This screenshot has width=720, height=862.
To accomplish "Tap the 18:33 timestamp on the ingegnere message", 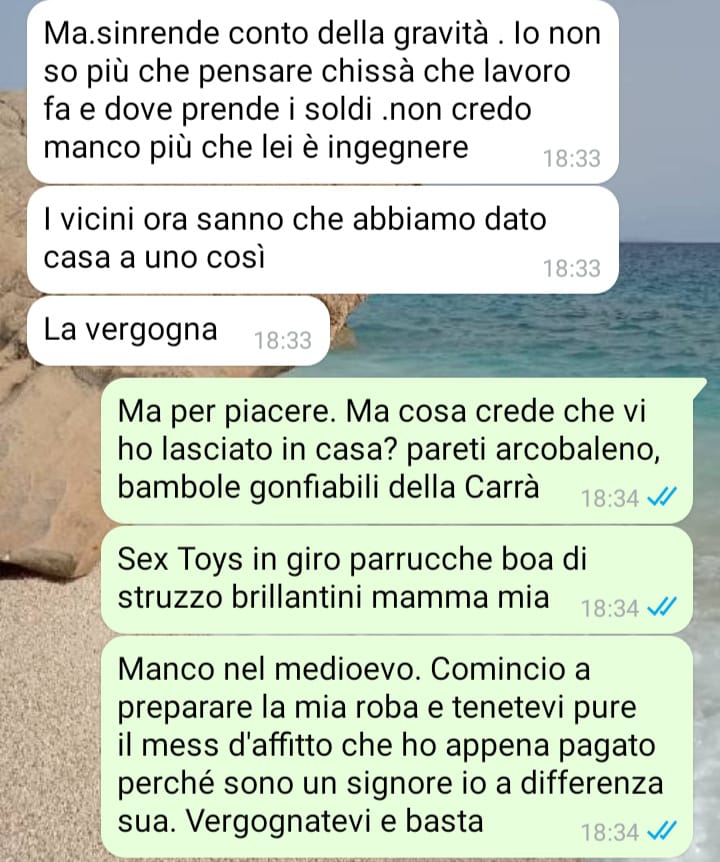I will click(572, 159).
